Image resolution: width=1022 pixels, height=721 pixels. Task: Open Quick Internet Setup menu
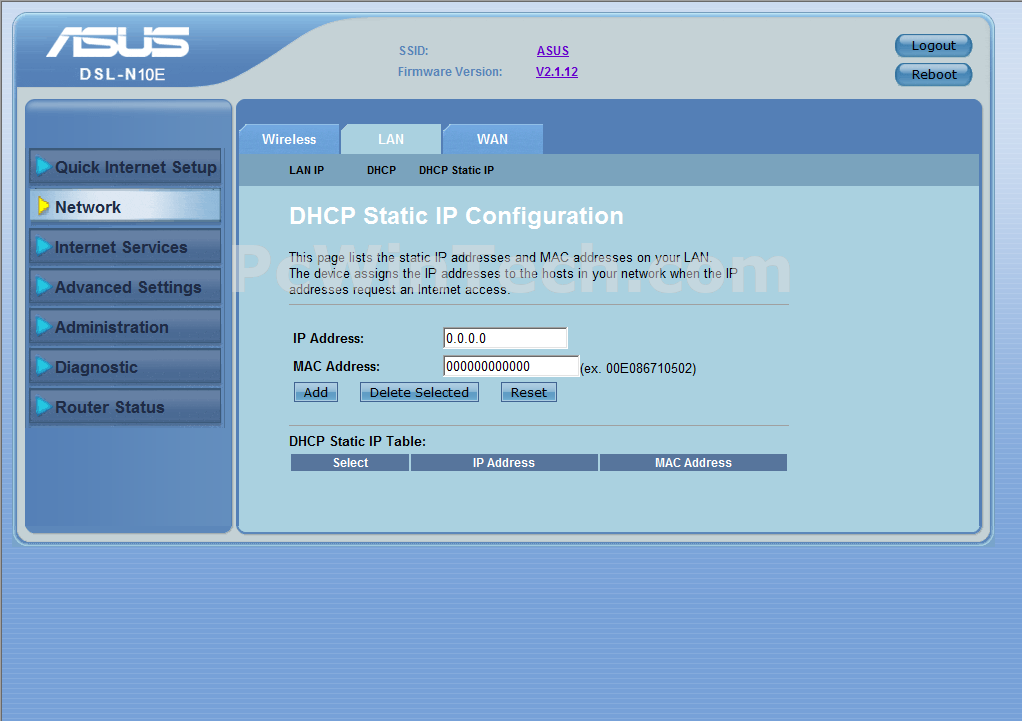125,167
